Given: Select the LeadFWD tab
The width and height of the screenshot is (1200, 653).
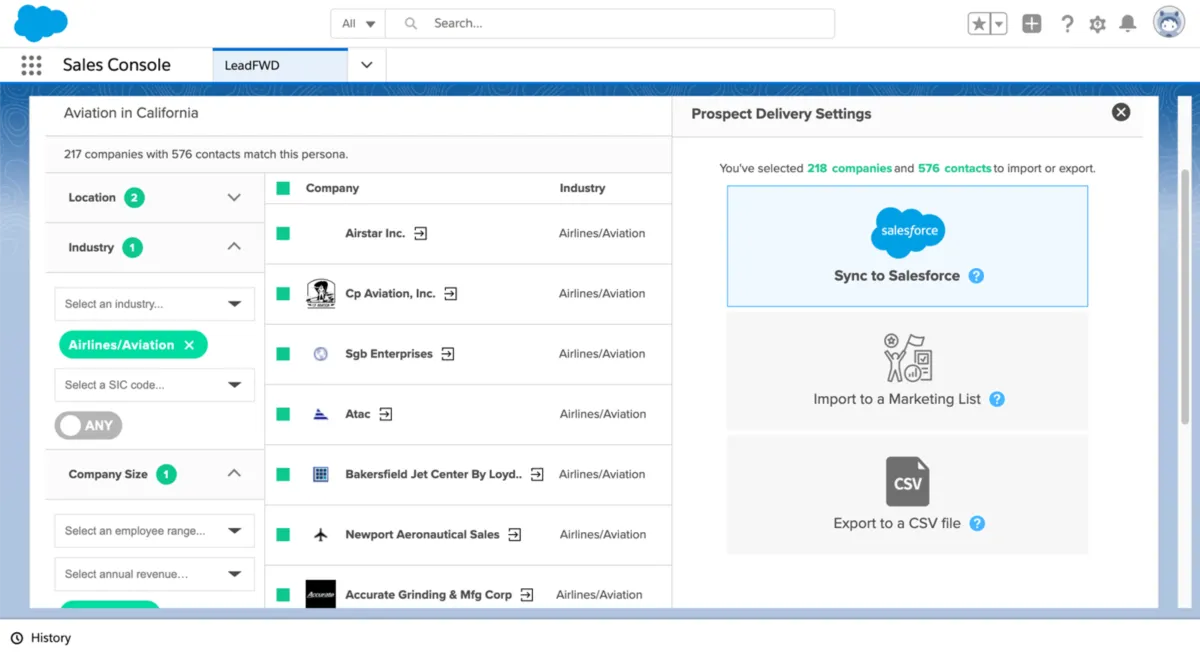Looking at the screenshot, I should tap(280, 65).
